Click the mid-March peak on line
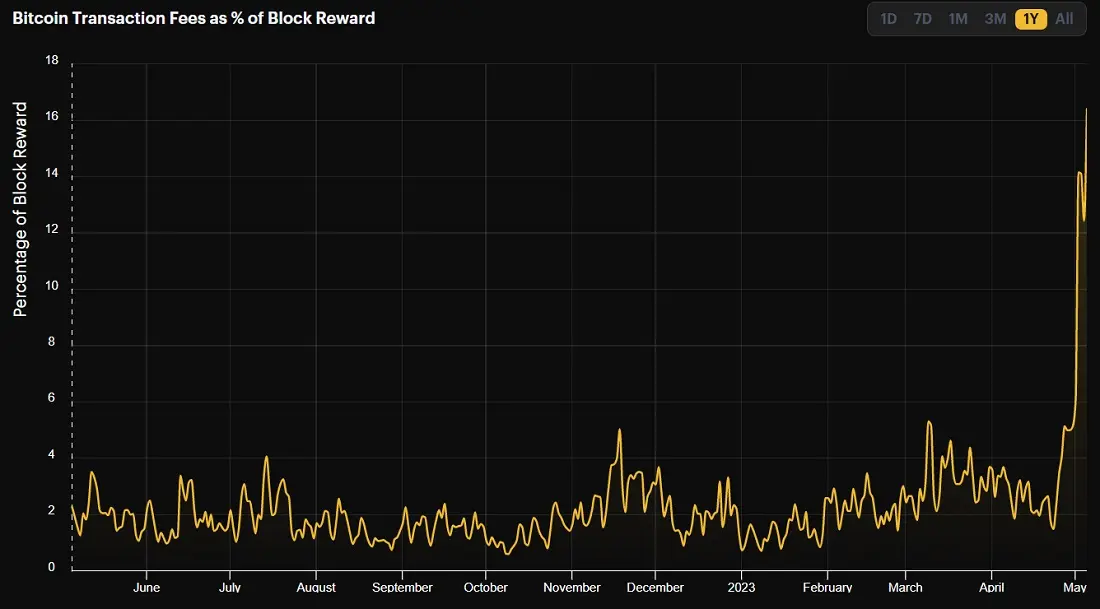The image size is (1100, 609). [x=929, y=422]
